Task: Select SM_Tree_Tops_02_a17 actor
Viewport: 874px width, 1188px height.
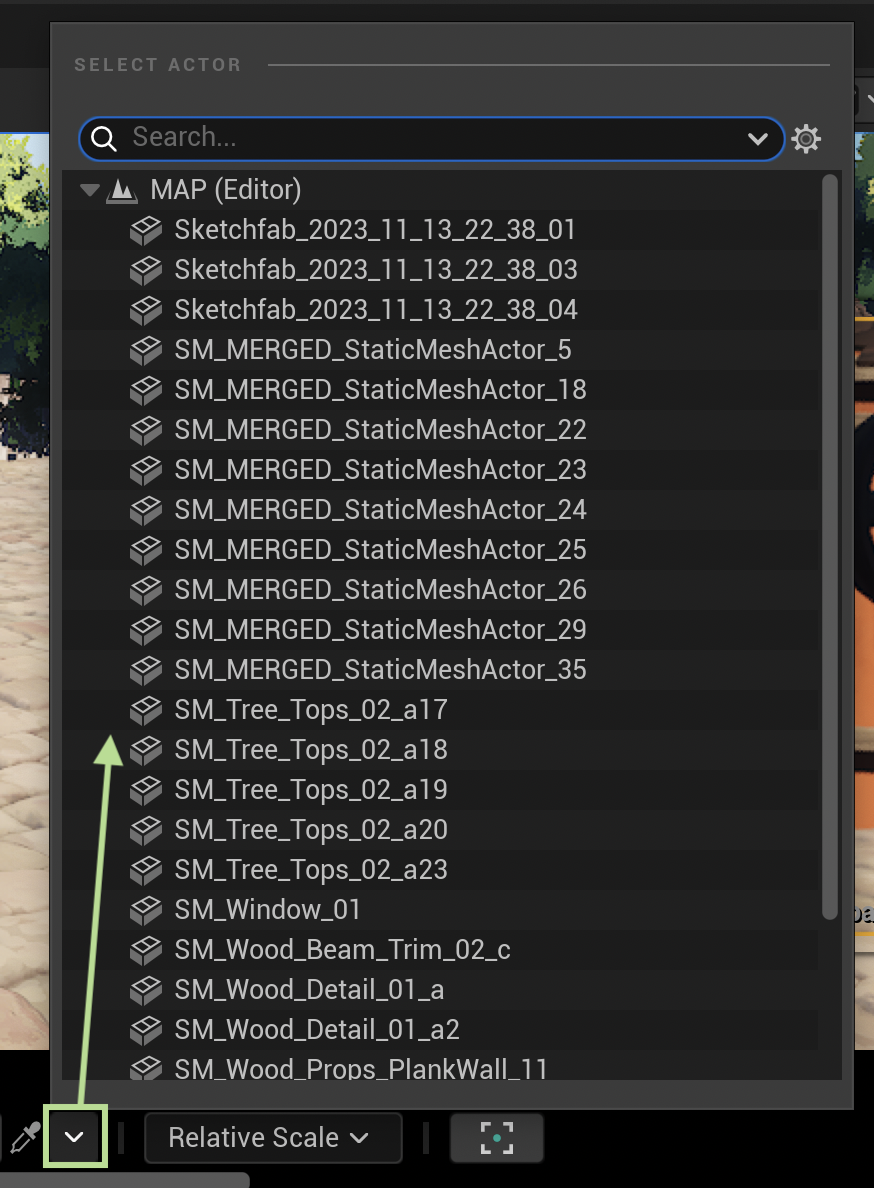Action: (x=310, y=710)
